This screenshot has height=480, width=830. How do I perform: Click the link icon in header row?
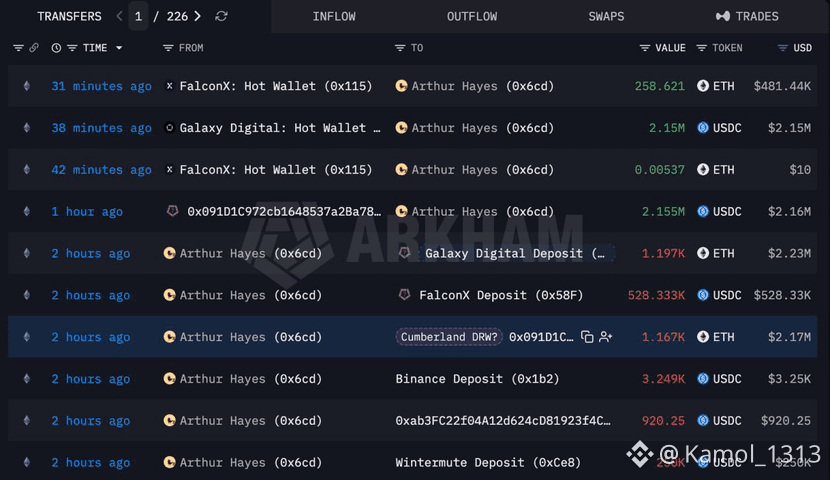tap(34, 48)
